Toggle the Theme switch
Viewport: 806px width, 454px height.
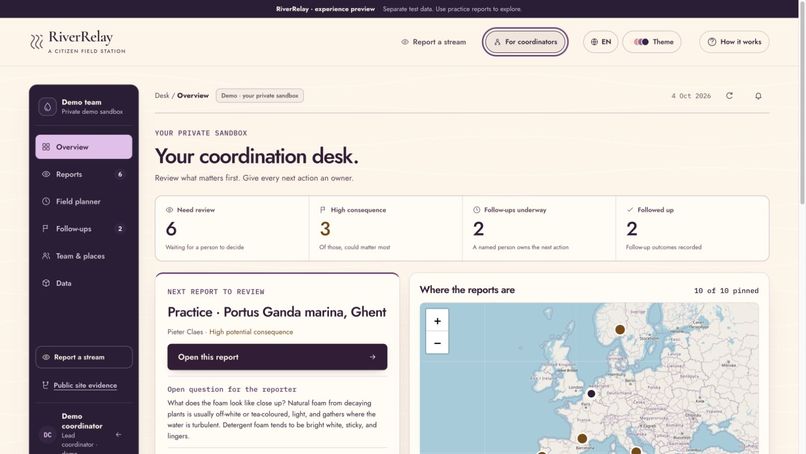point(652,42)
